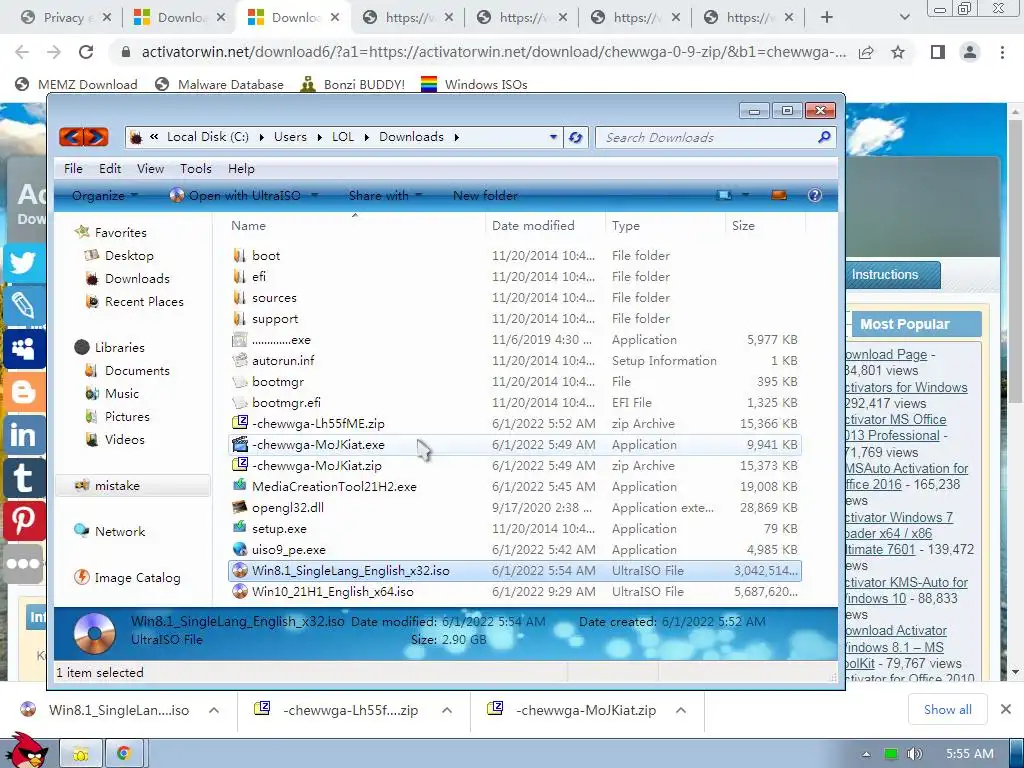Image resolution: width=1024 pixels, height=768 pixels.
Task: Click the New folder button
Action: click(485, 195)
